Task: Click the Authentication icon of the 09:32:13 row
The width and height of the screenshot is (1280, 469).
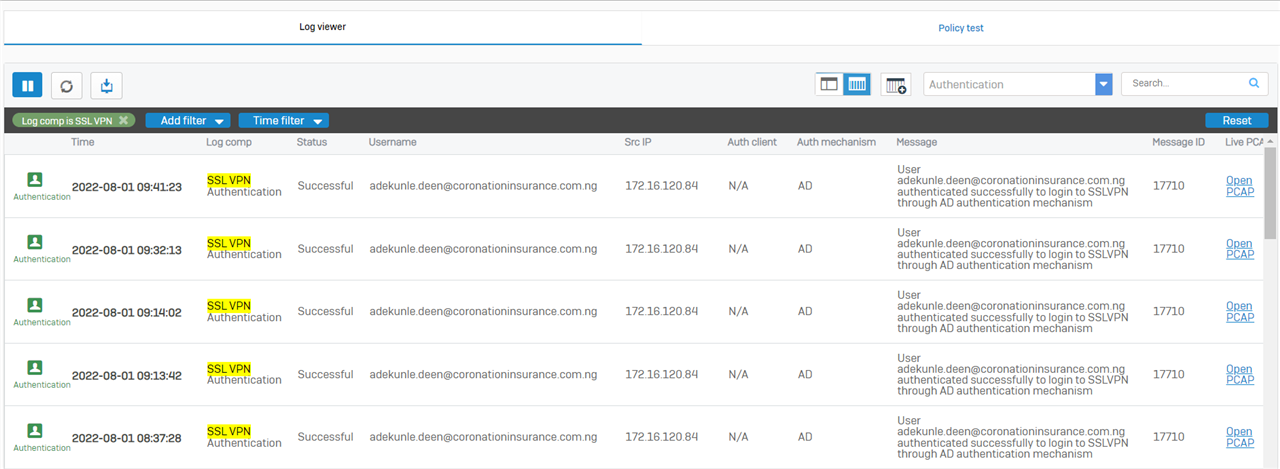Action: coord(35,242)
